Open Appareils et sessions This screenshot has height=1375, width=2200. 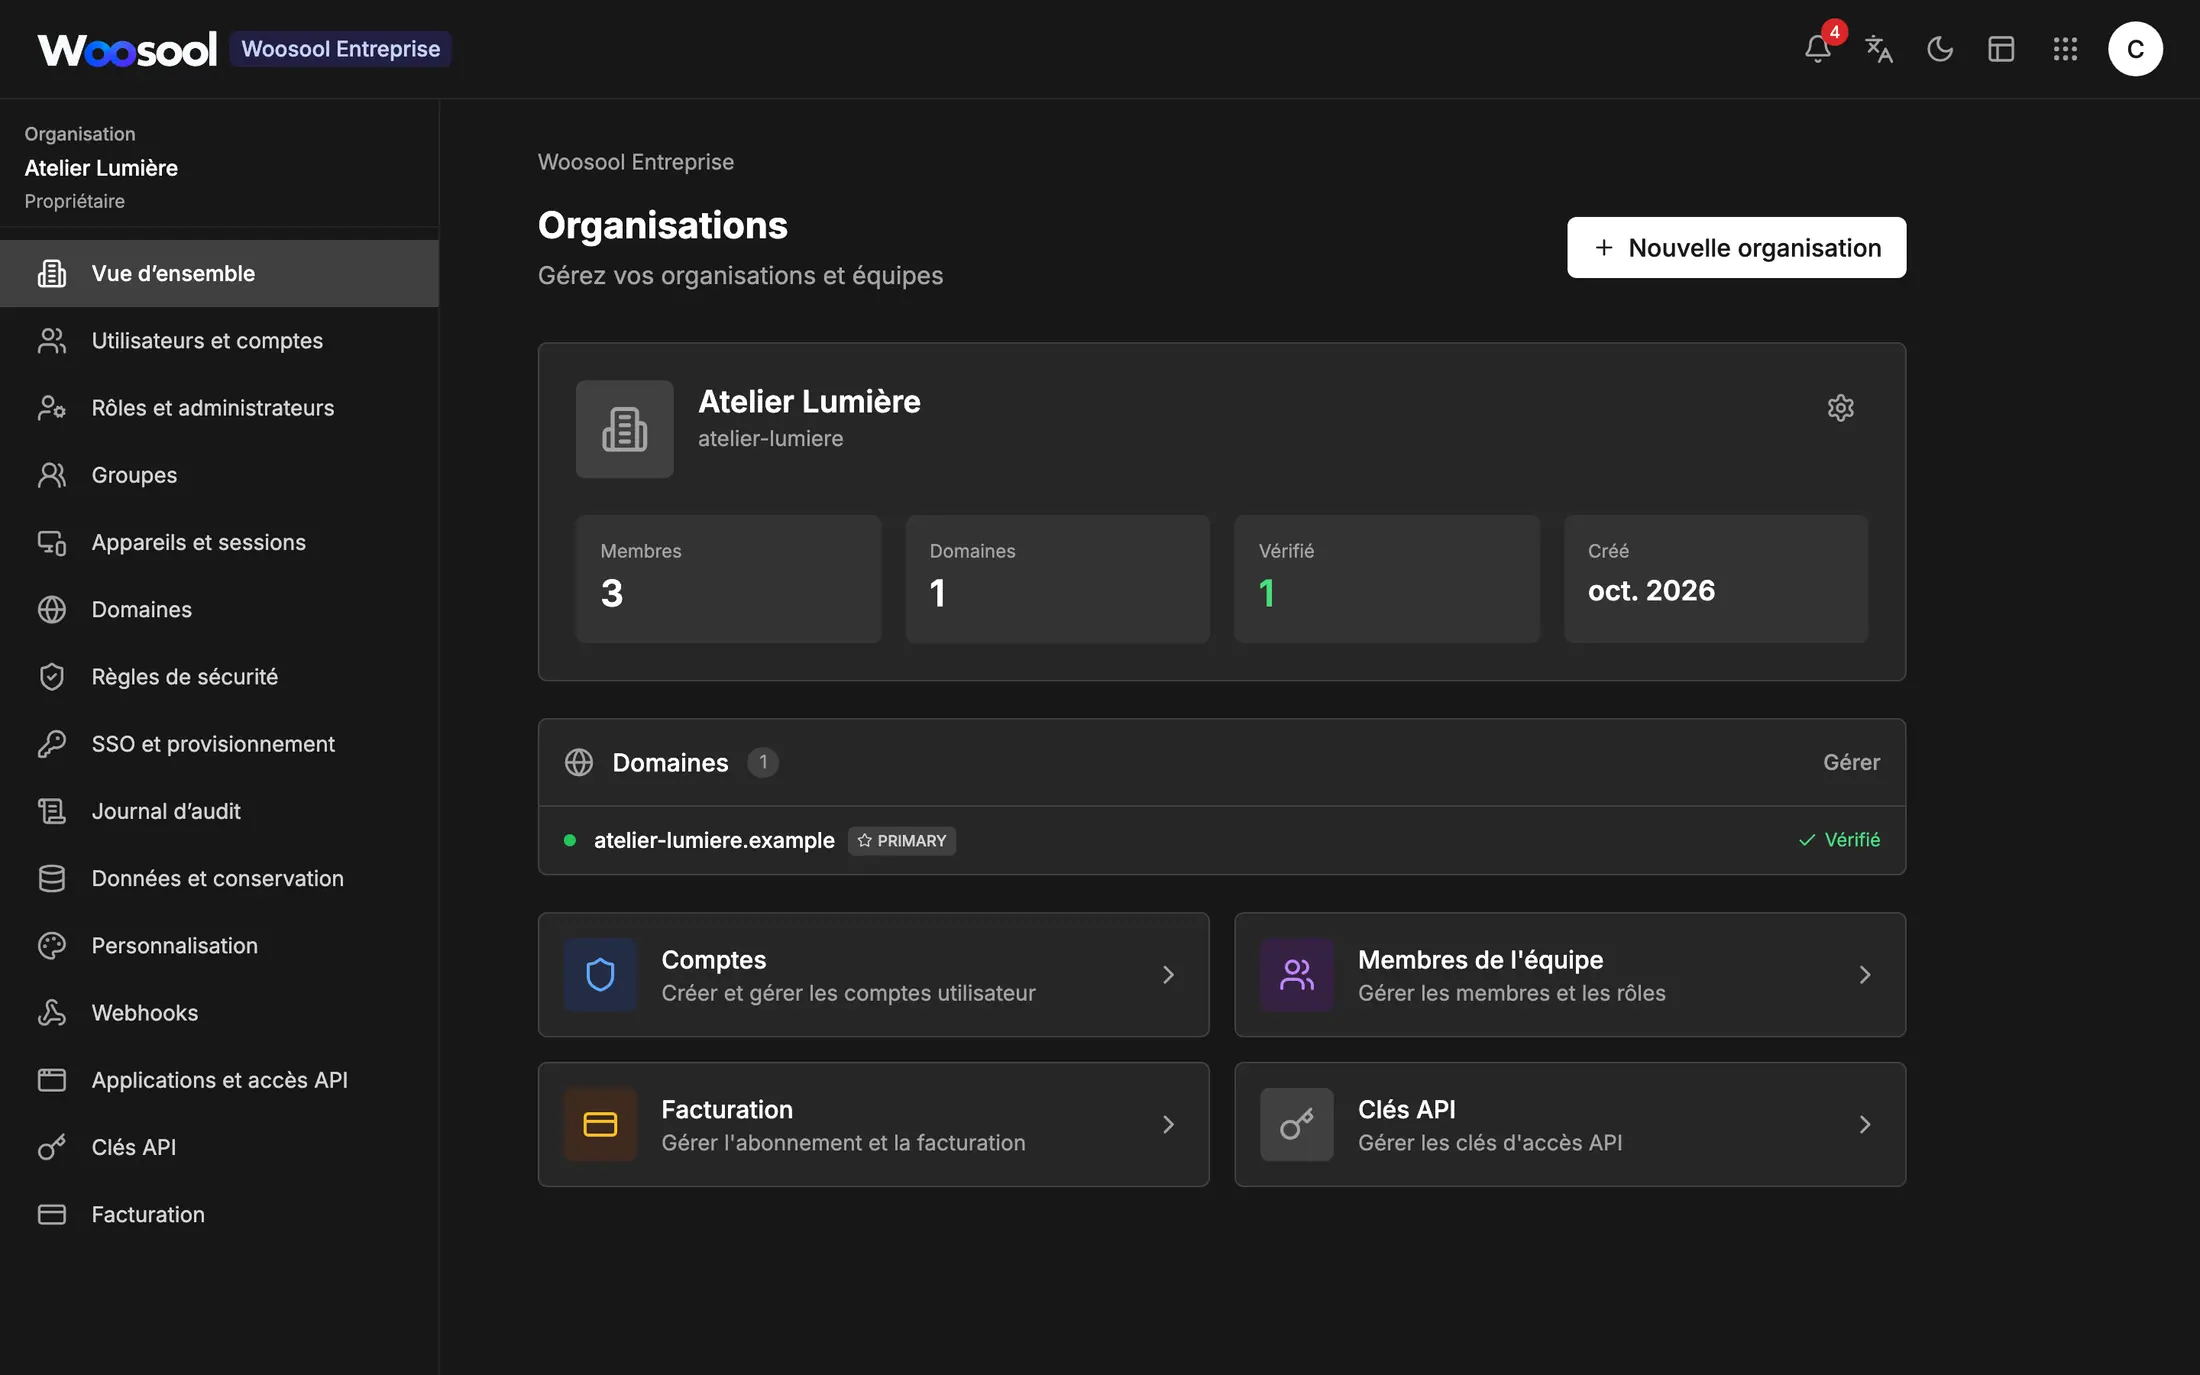219,542
